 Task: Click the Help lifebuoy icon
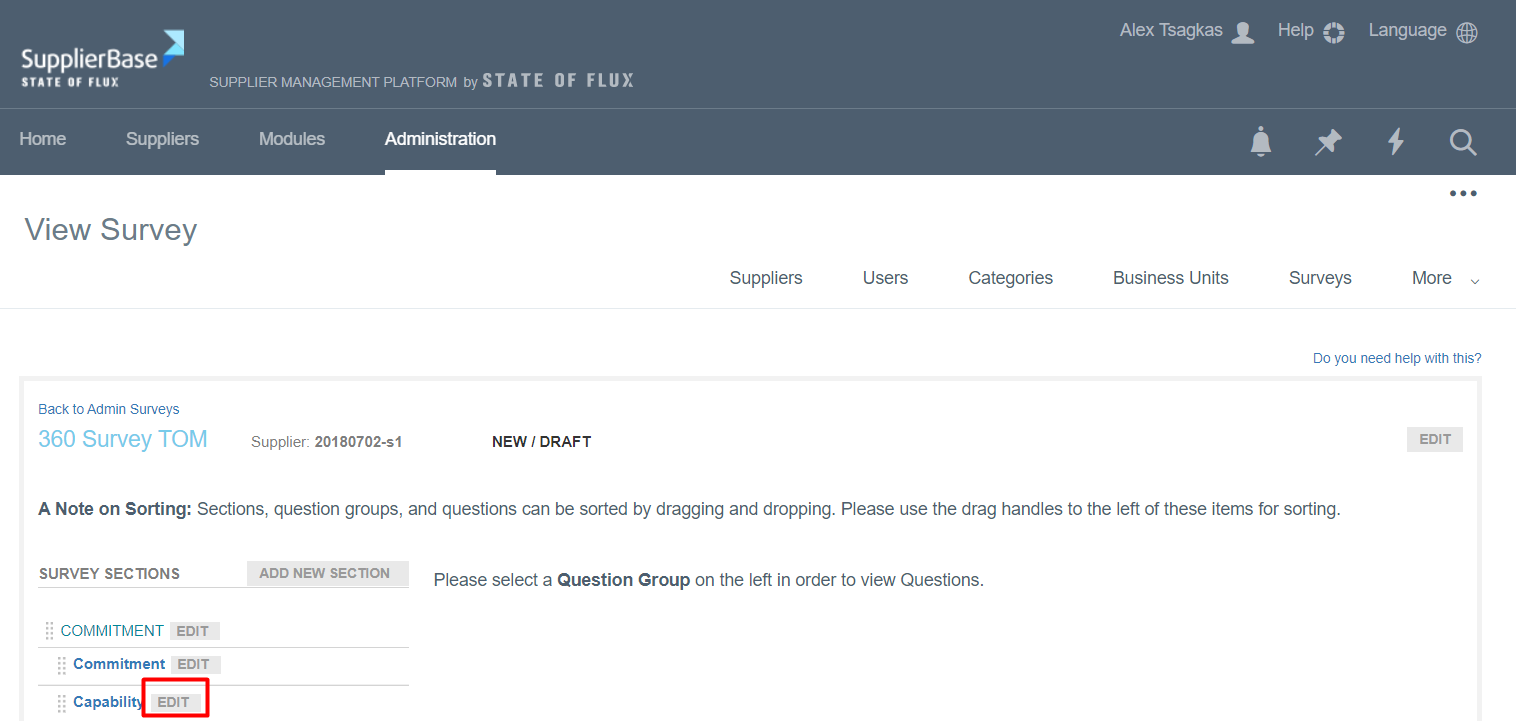[1333, 32]
